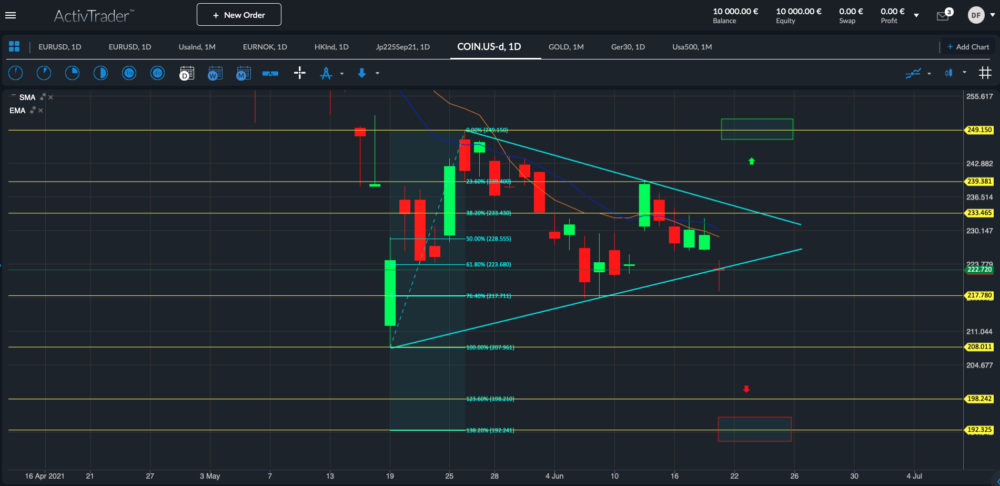Collapse the indicator legend with the minus icon
This screenshot has width=1000, height=486.
(x=13, y=94)
